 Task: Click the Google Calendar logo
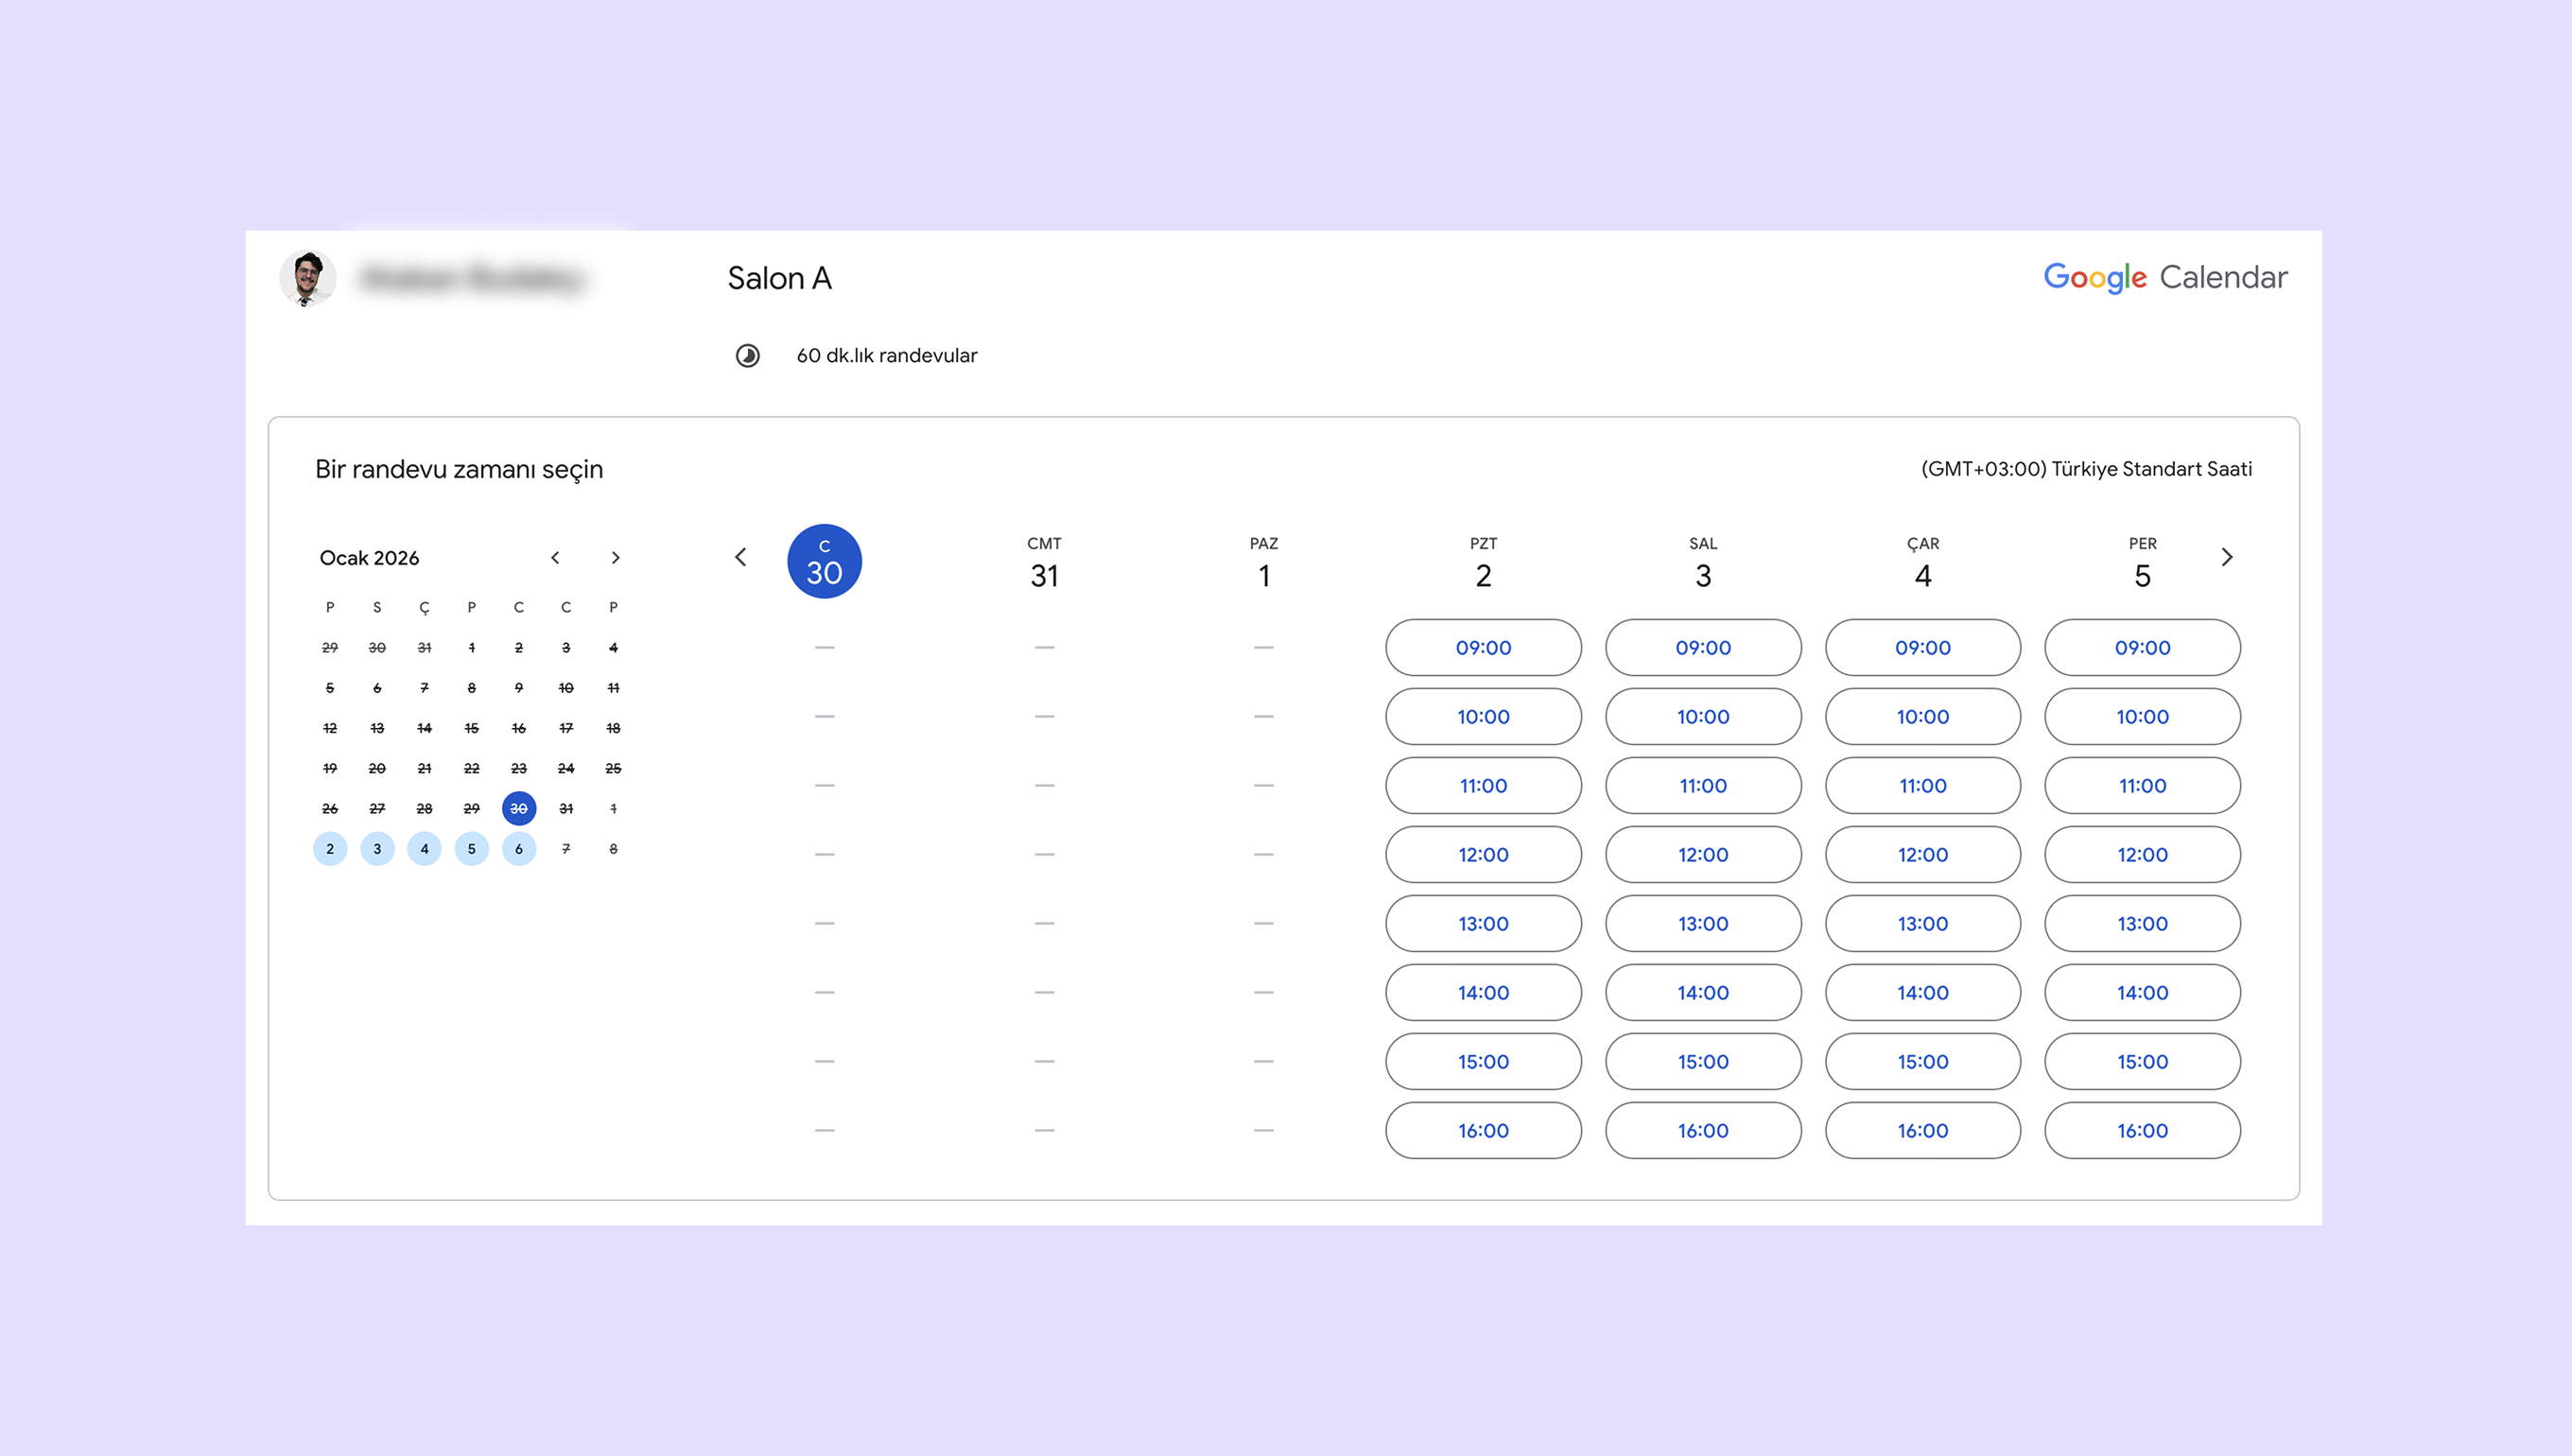pos(2165,277)
